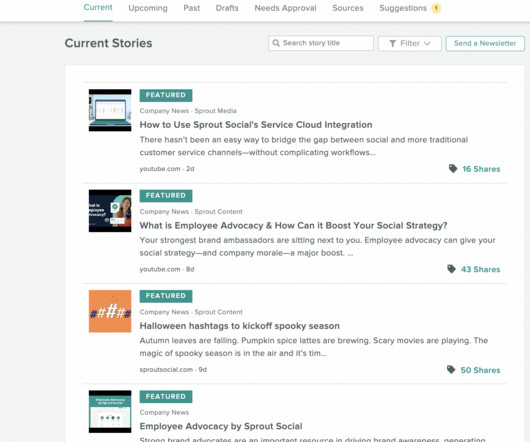
Task: Click the orange hashtag thumbnail
Action: (x=110, y=311)
